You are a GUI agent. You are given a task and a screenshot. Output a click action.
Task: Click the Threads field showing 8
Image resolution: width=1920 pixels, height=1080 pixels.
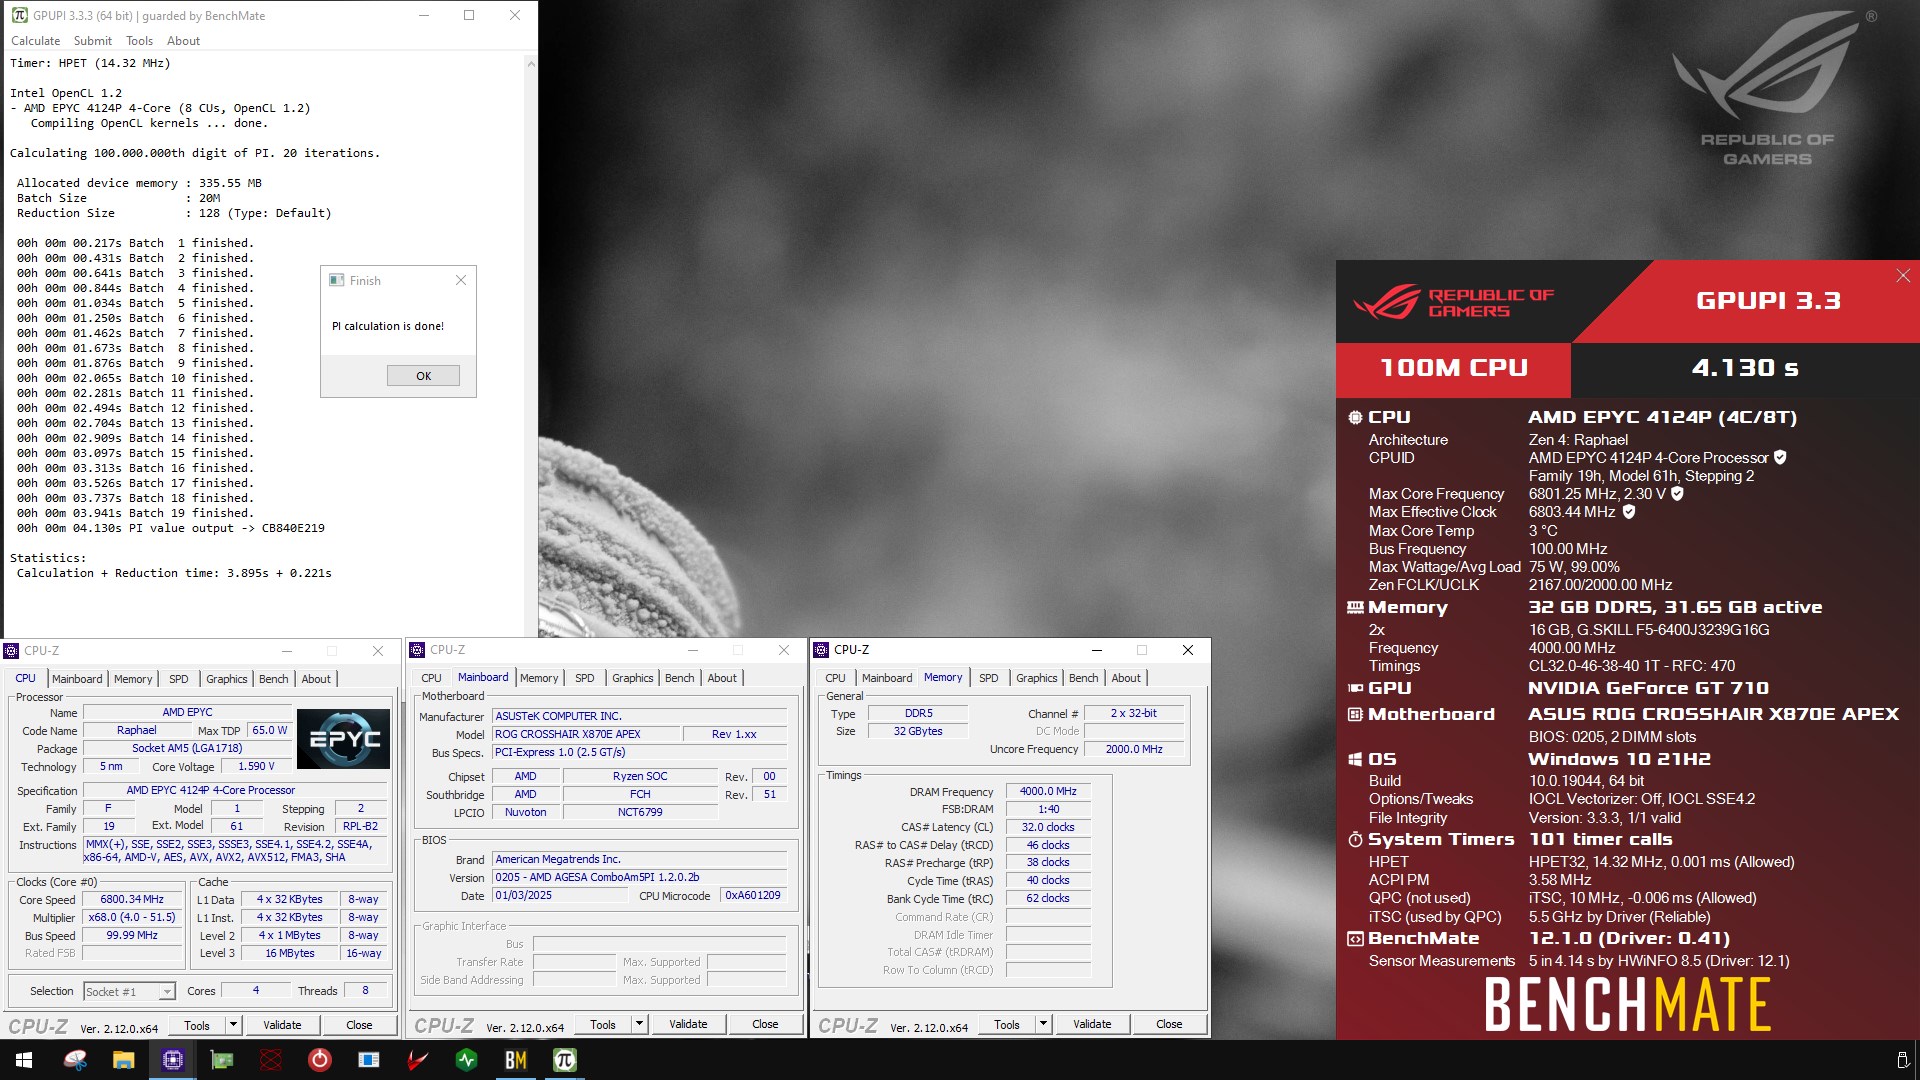pos(365,991)
